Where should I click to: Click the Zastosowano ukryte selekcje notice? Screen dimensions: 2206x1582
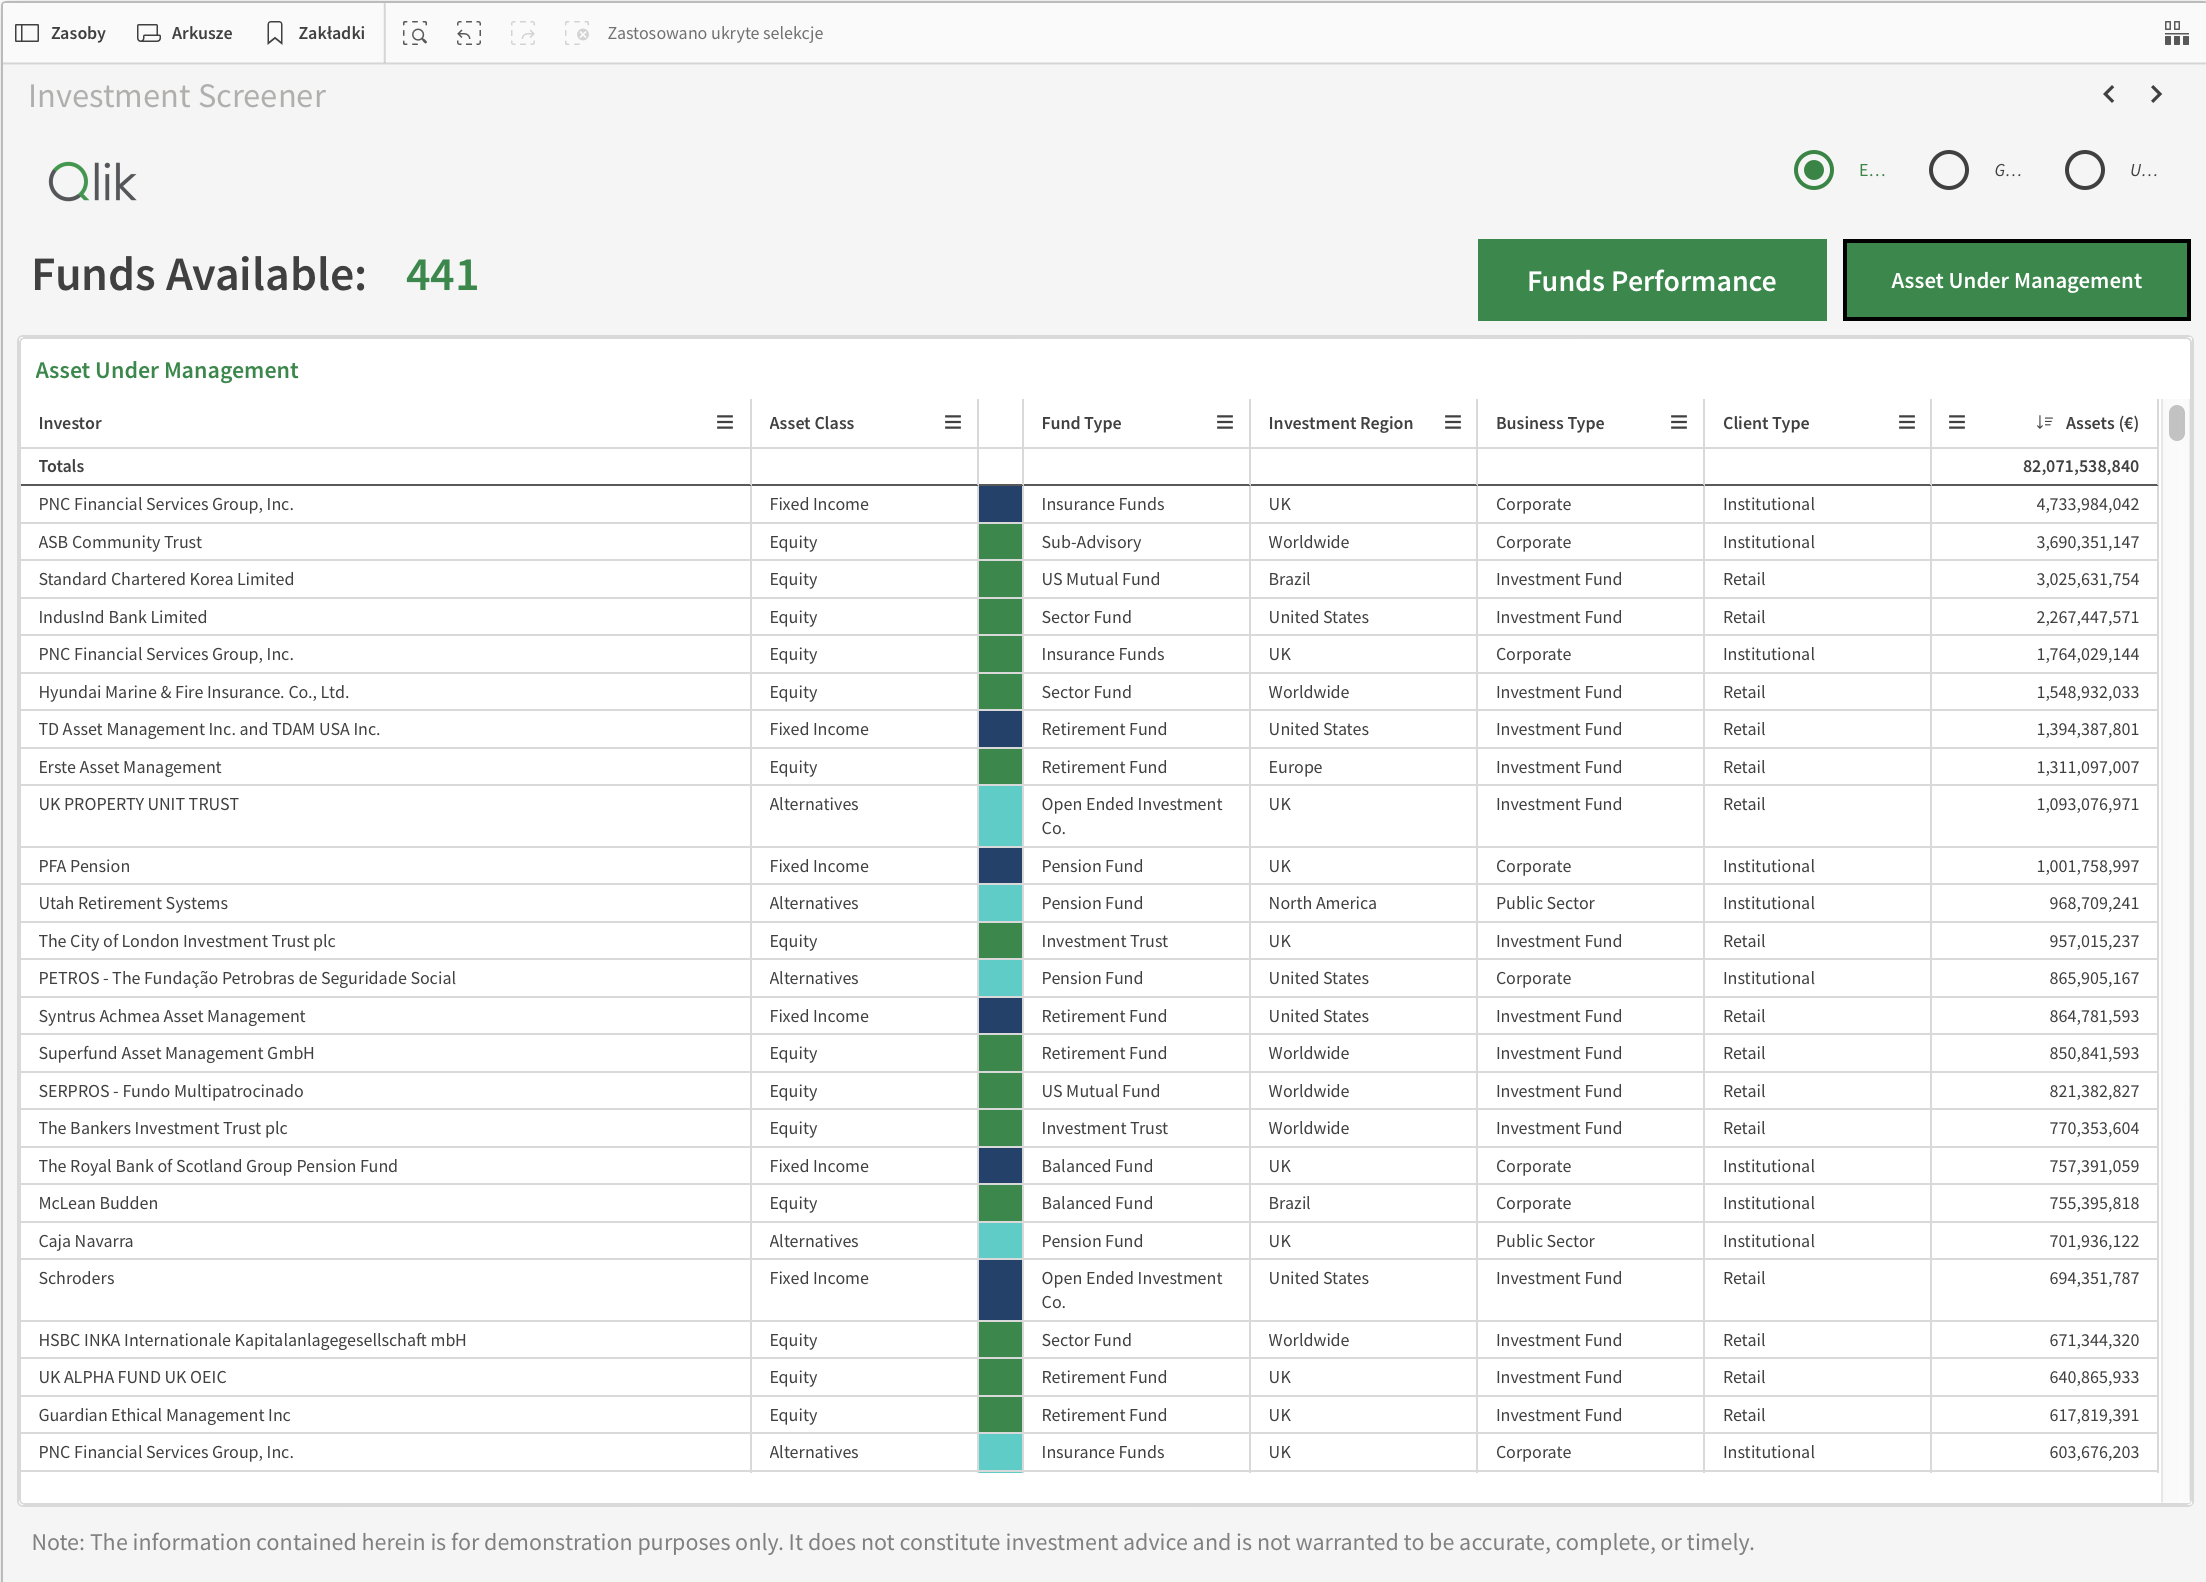715,33
